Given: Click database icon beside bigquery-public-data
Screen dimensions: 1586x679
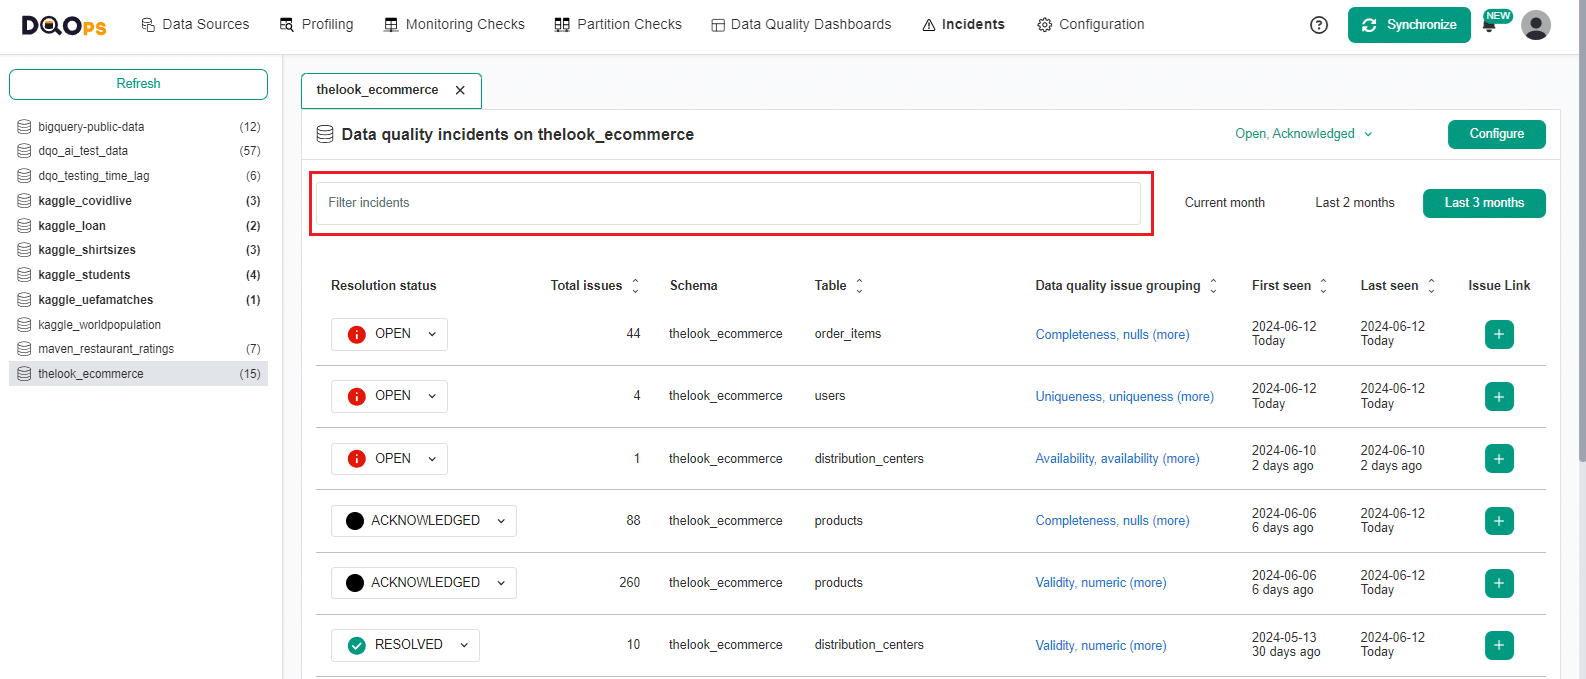Looking at the screenshot, I should tap(24, 127).
